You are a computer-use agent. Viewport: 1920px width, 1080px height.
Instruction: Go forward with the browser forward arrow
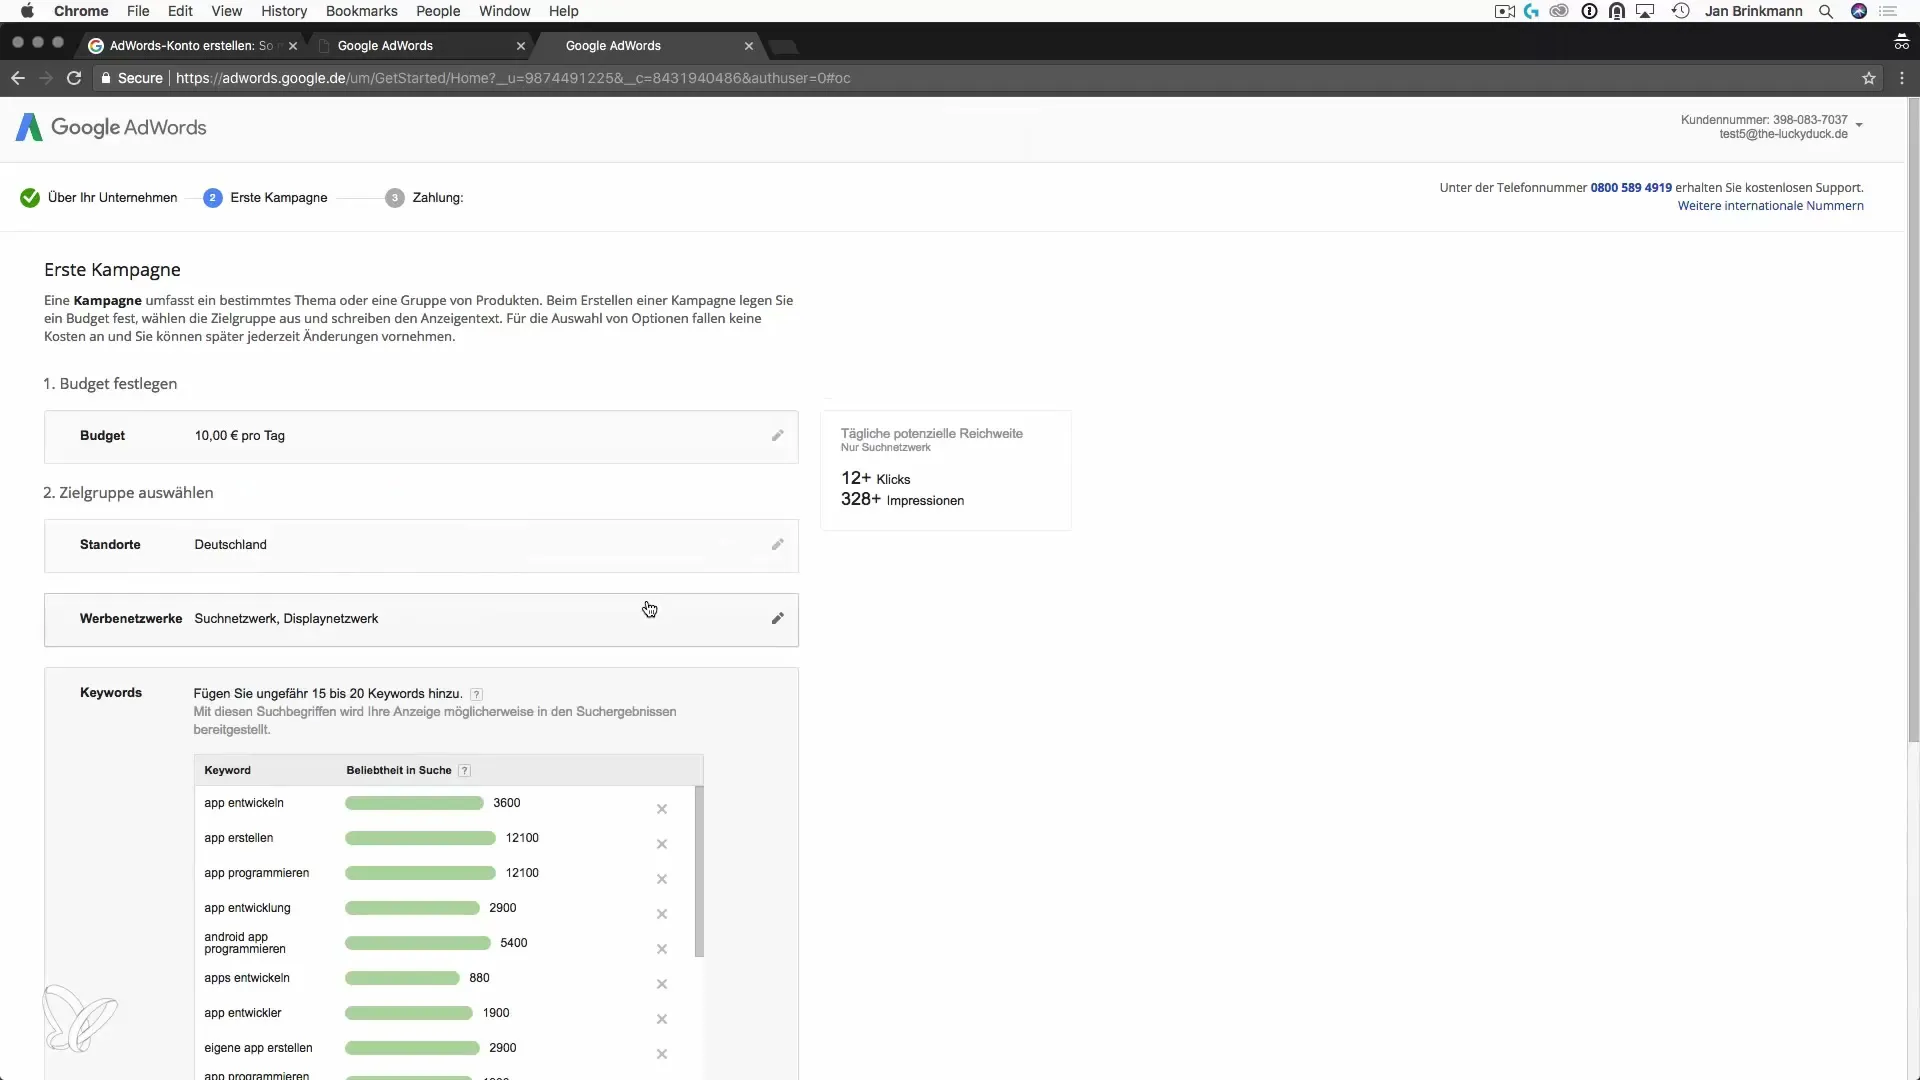(46, 78)
